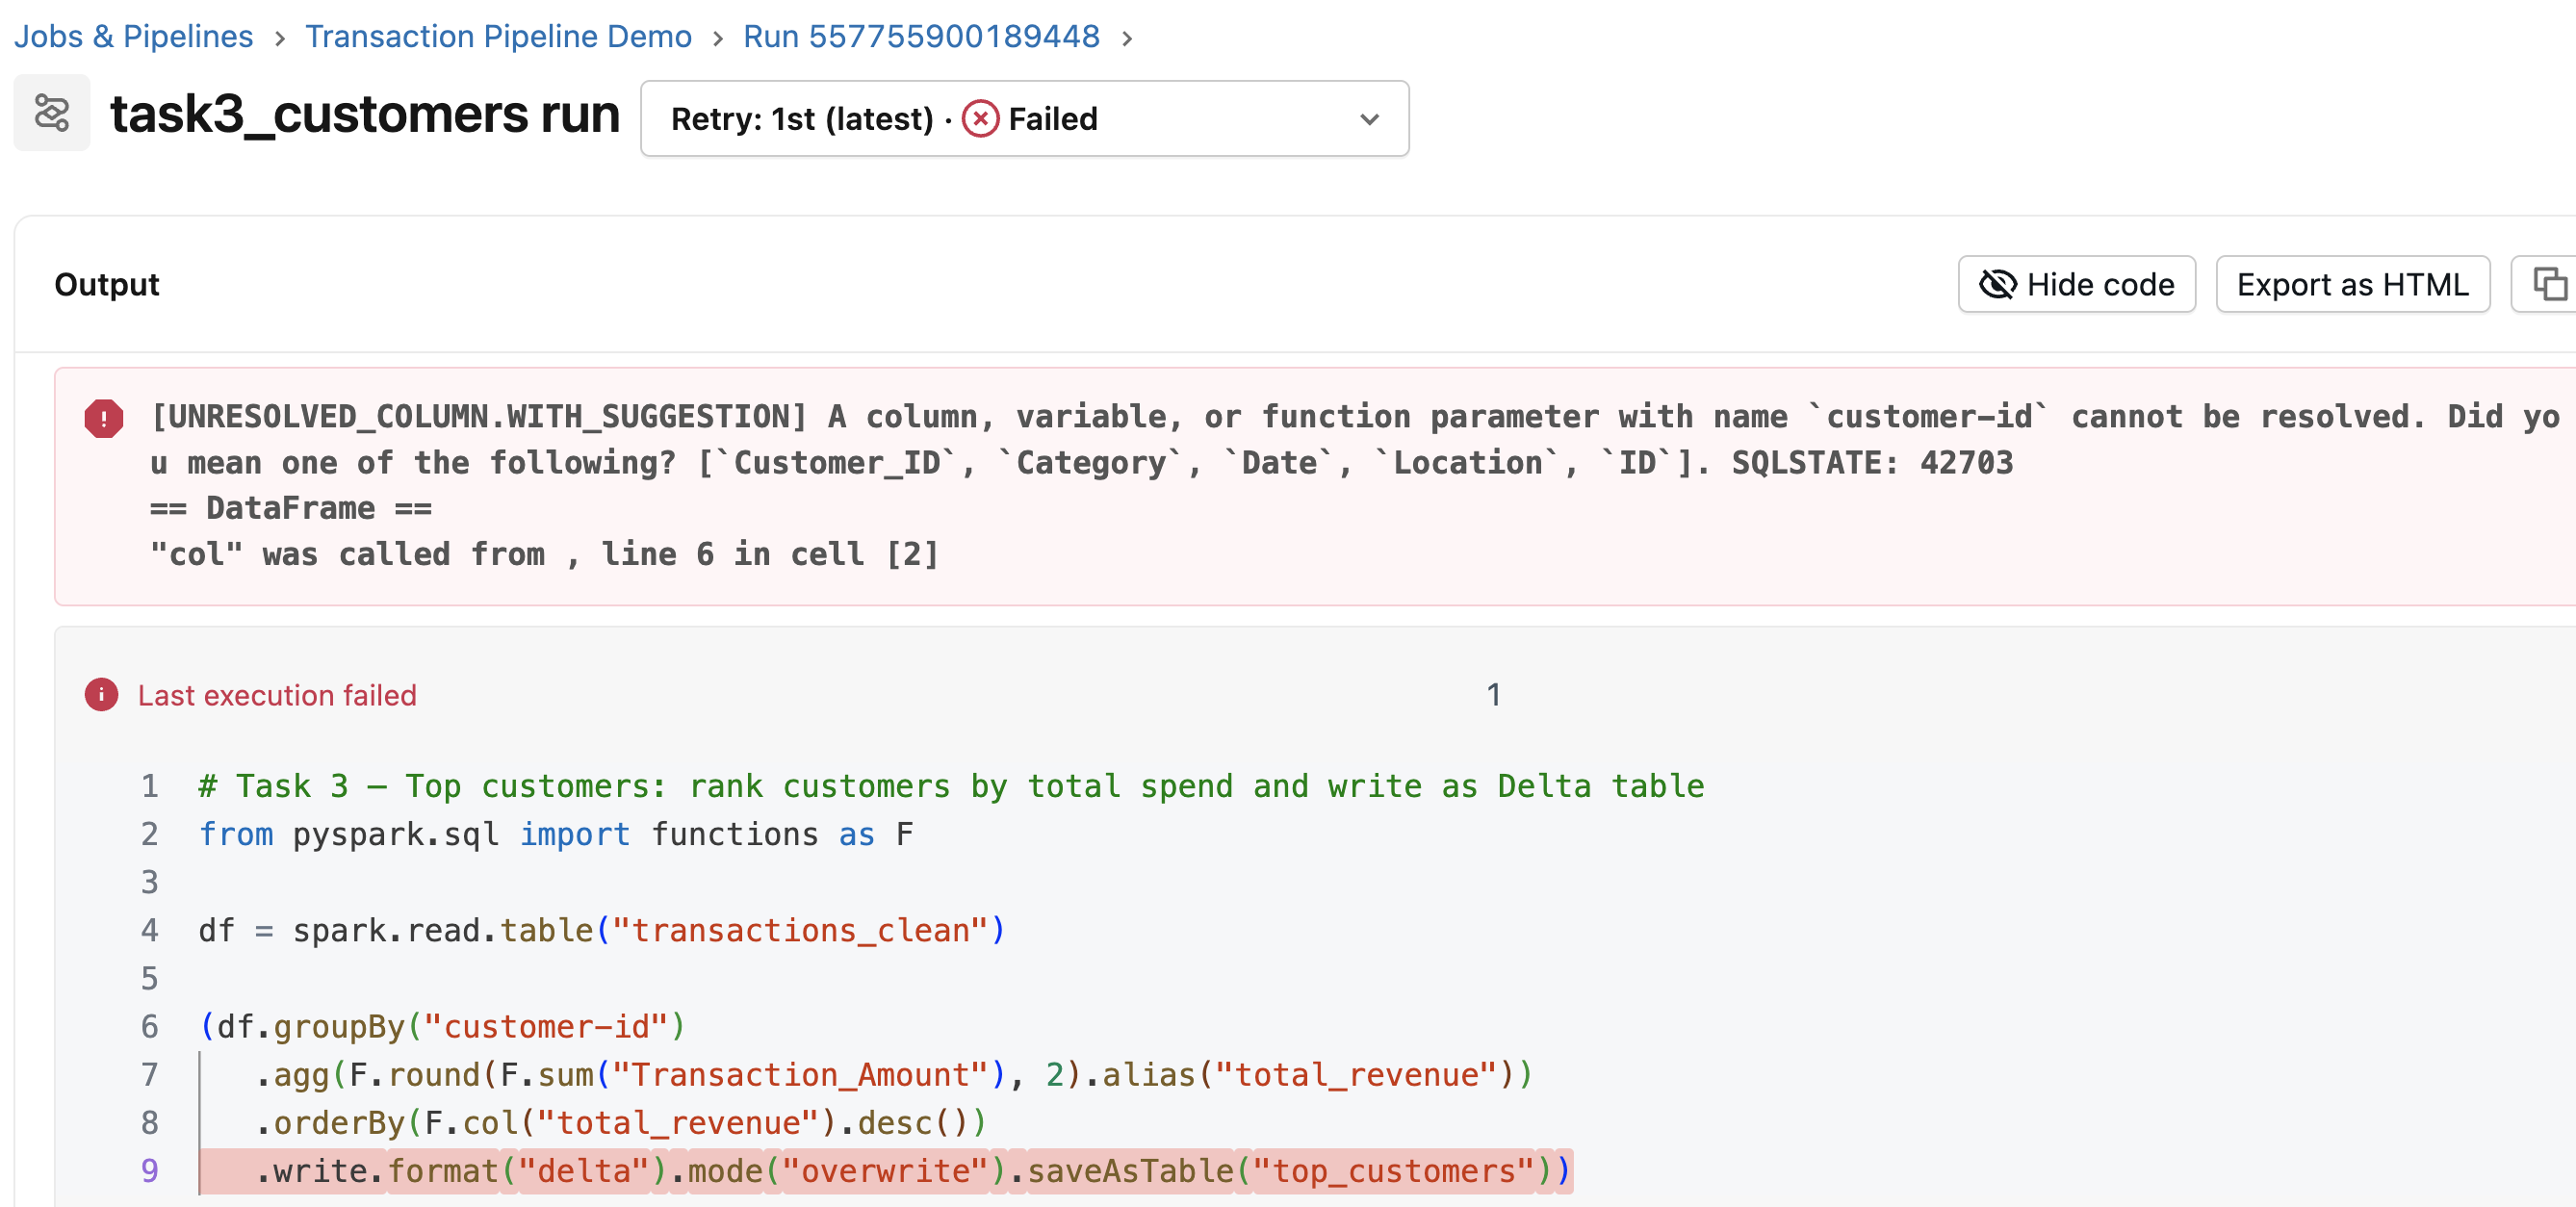Viewport: 2576px width, 1207px height.
Task: Click the chevron icon after Jobs & Pipelines
Action: [x=279, y=36]
